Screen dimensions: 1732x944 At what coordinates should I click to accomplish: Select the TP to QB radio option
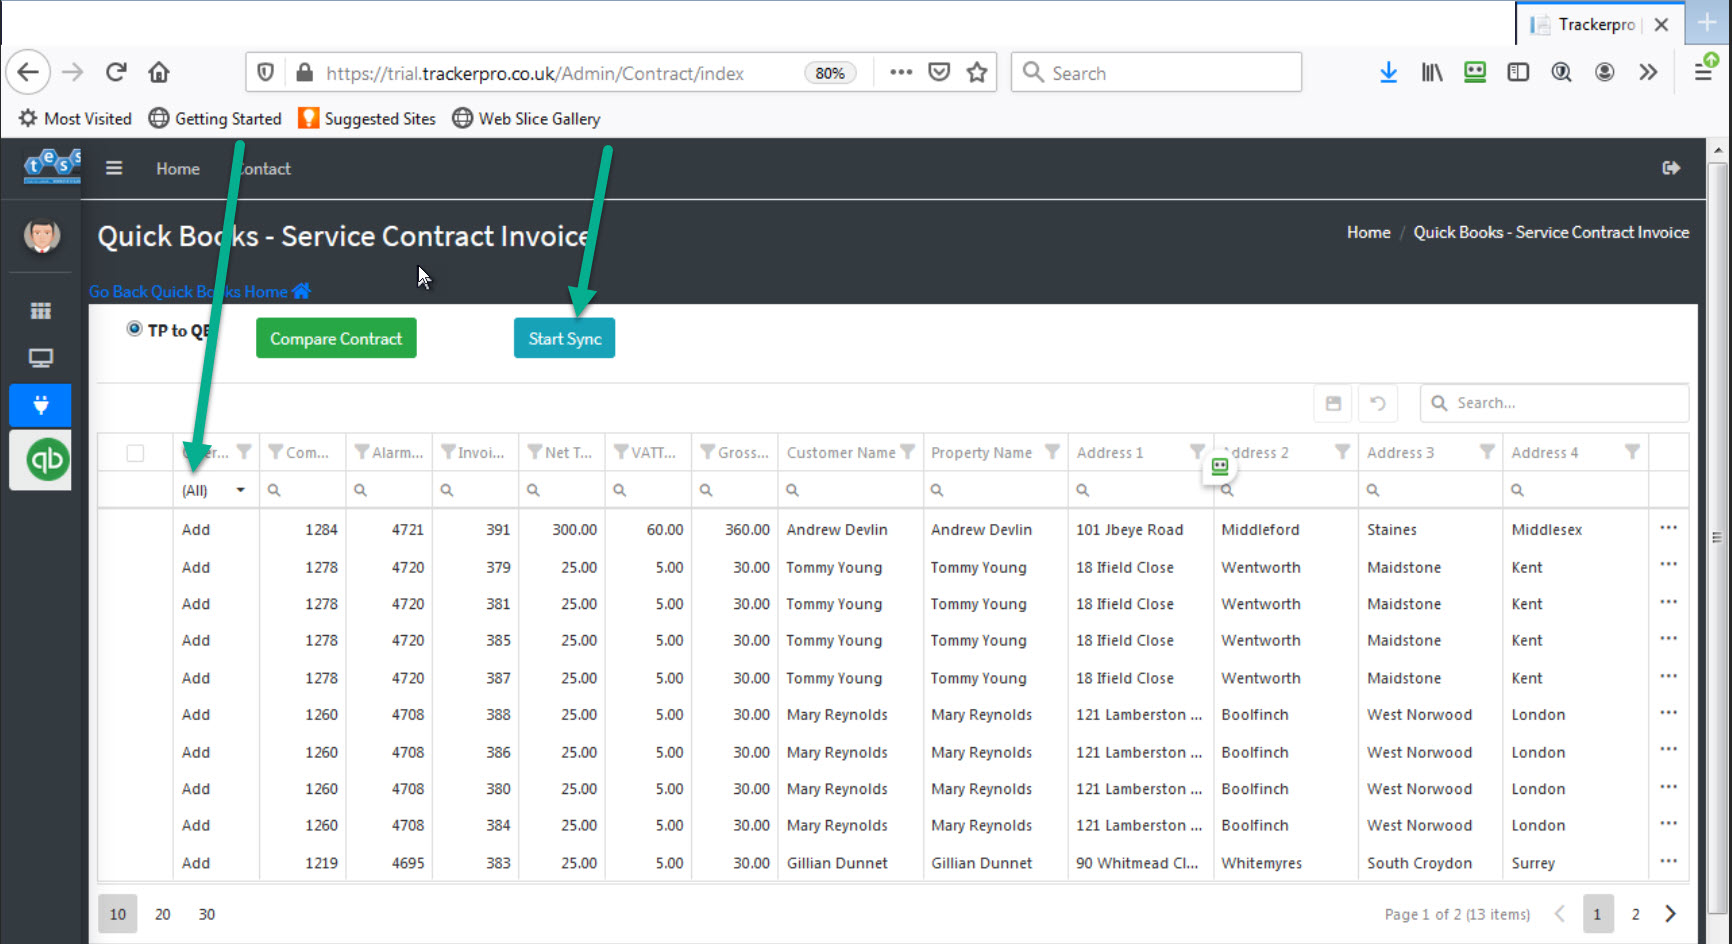coord(134,329)
